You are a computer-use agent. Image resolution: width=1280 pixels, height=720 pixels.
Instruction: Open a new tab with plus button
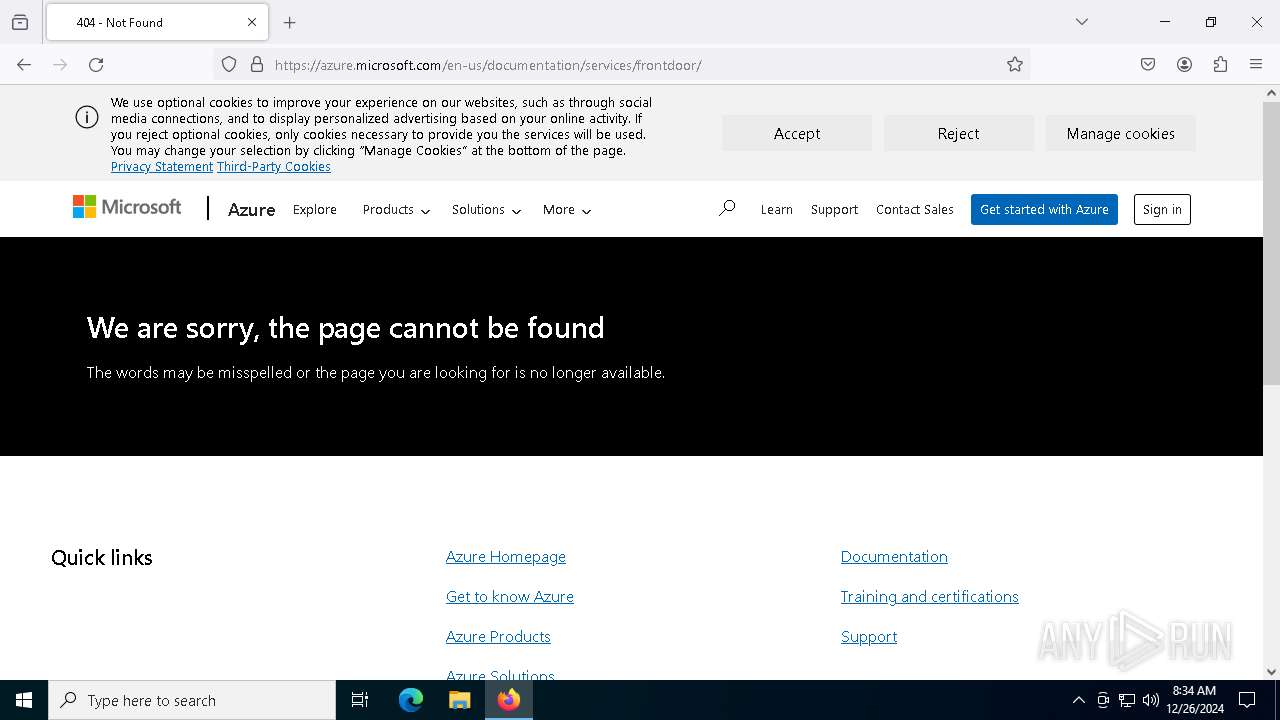pos(290,22)
